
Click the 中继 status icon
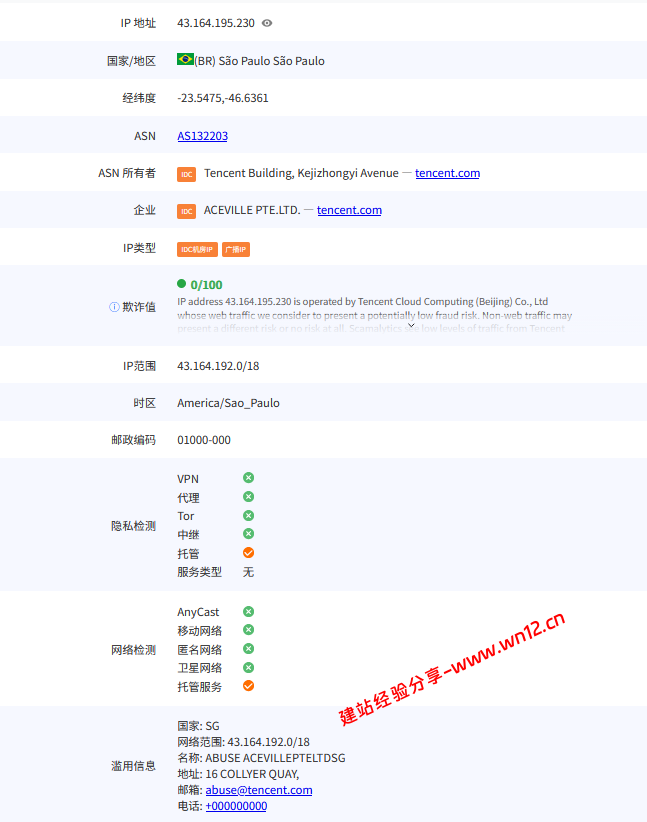tap(249, 534)
